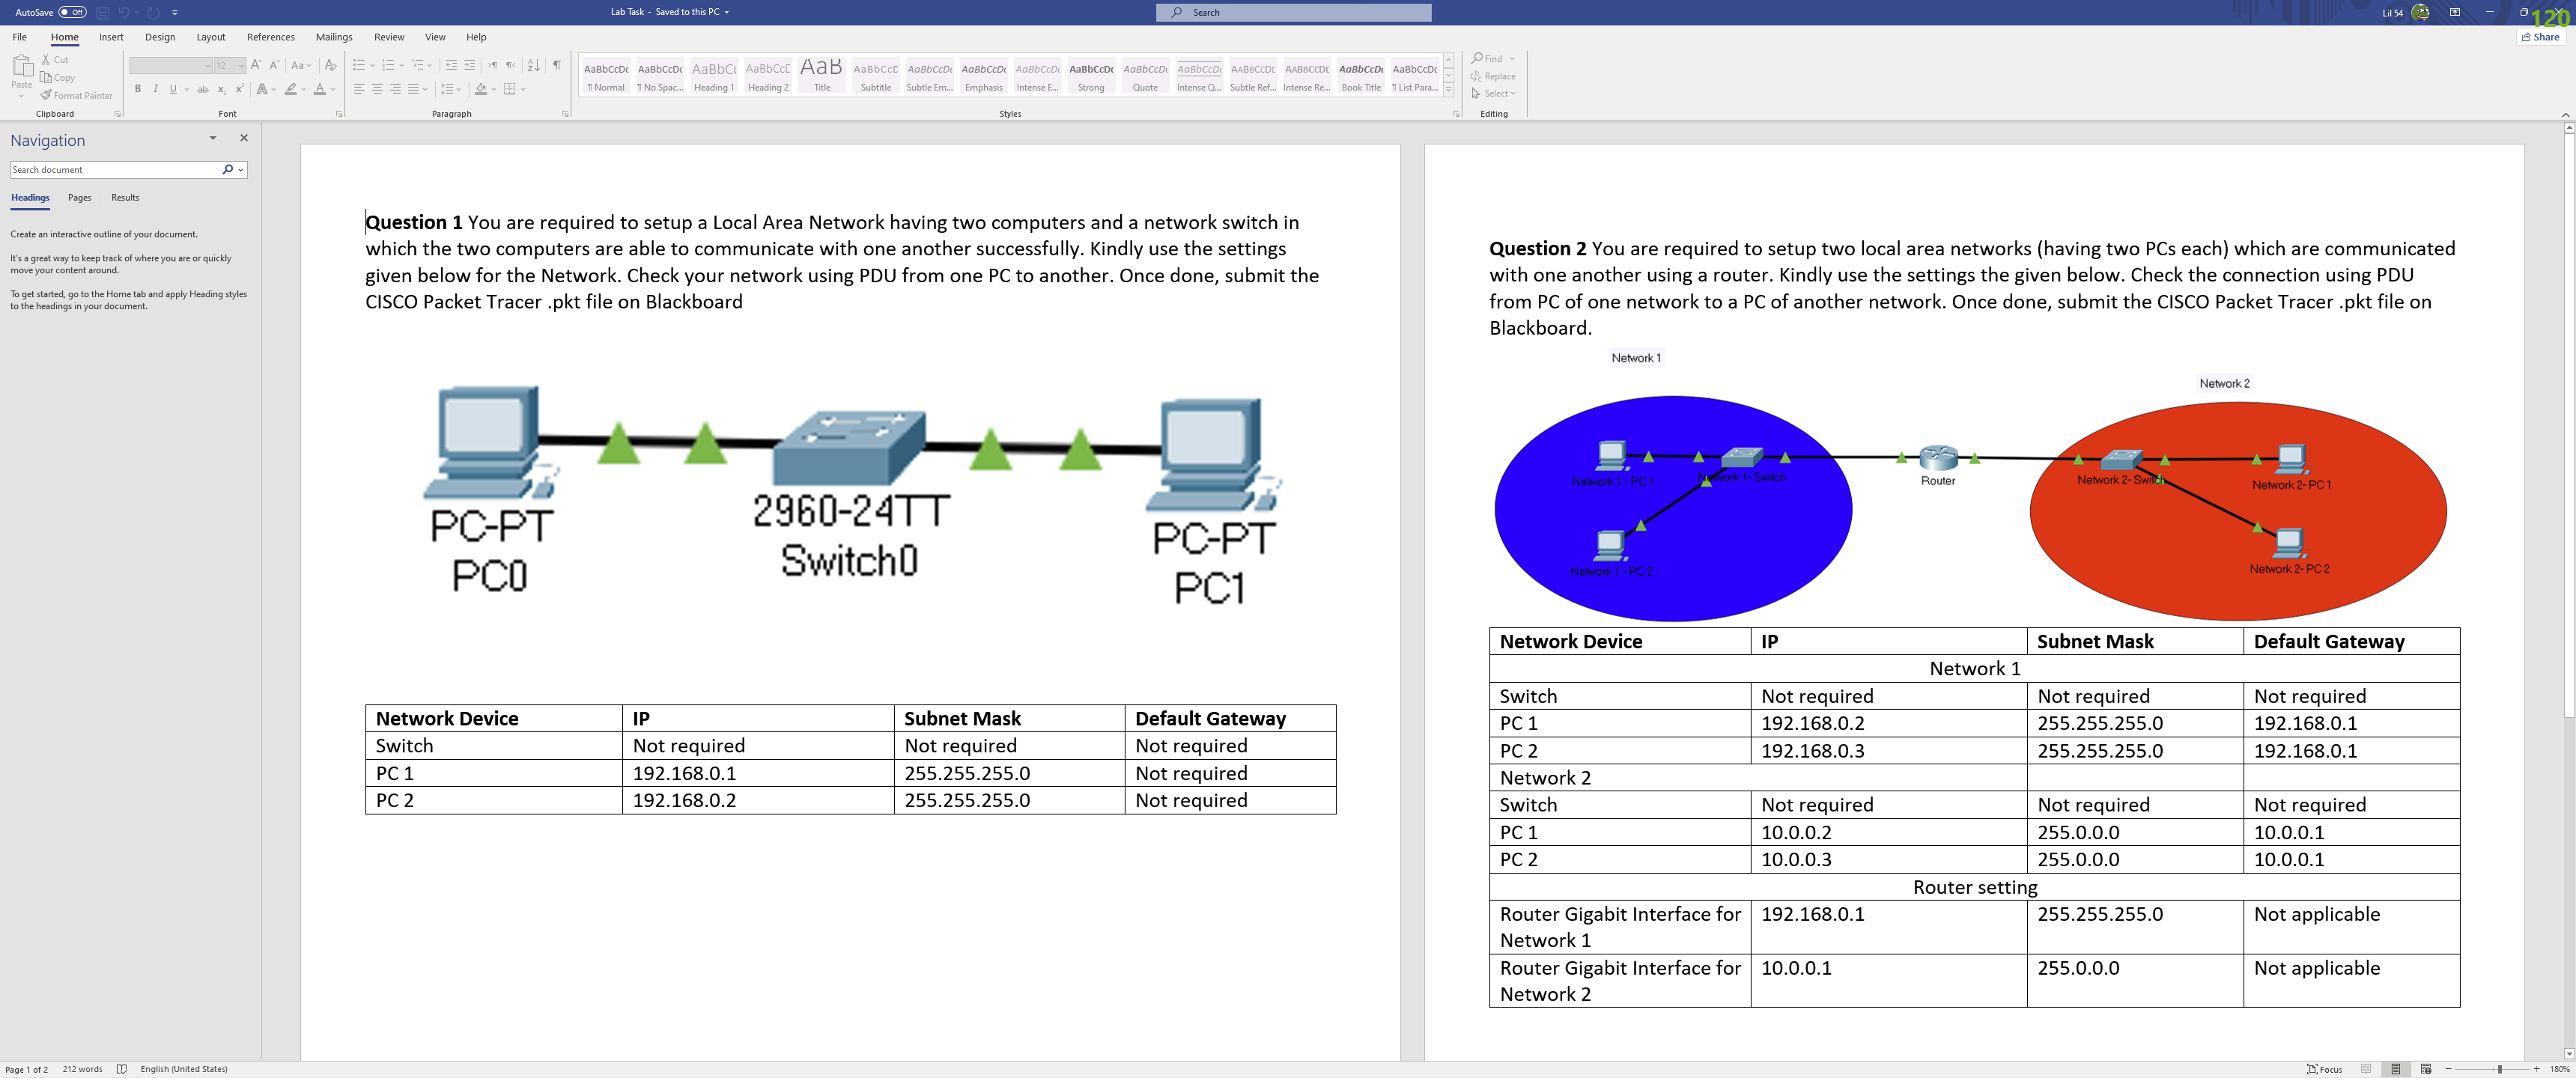2576x1078 pixels.
Task: Enable Focus mode in status bar
Action: coord(2324,1069)
